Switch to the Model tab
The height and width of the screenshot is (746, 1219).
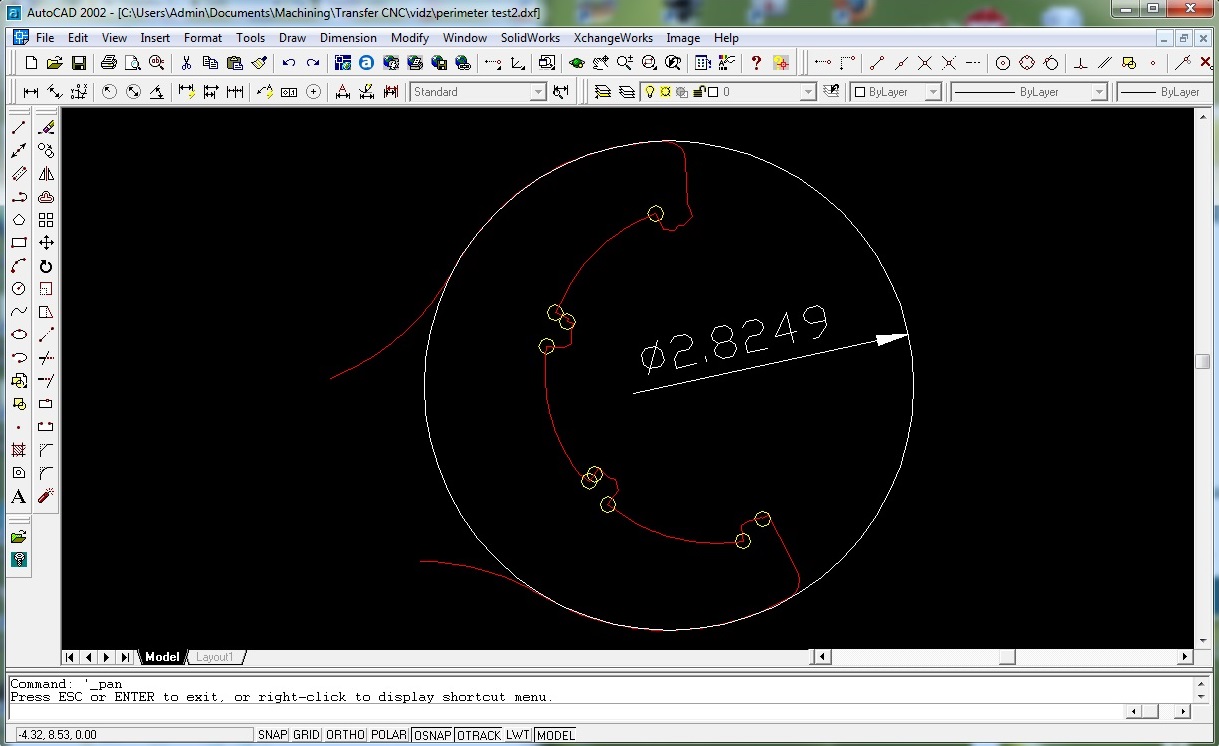click(x=162, y=657)
